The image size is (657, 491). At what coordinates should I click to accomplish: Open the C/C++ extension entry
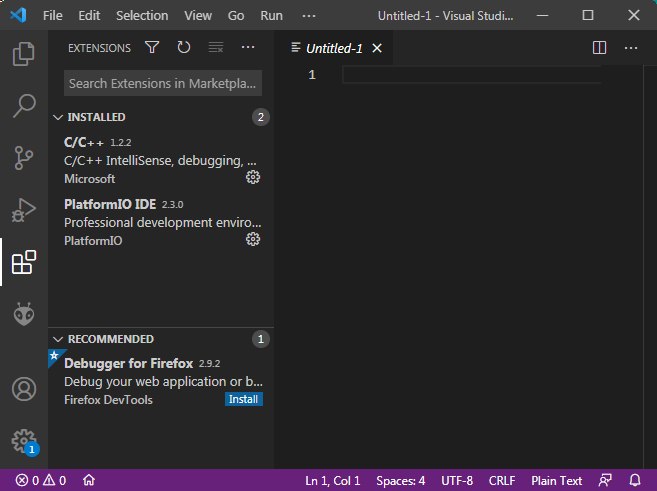(x=161, y=160)
